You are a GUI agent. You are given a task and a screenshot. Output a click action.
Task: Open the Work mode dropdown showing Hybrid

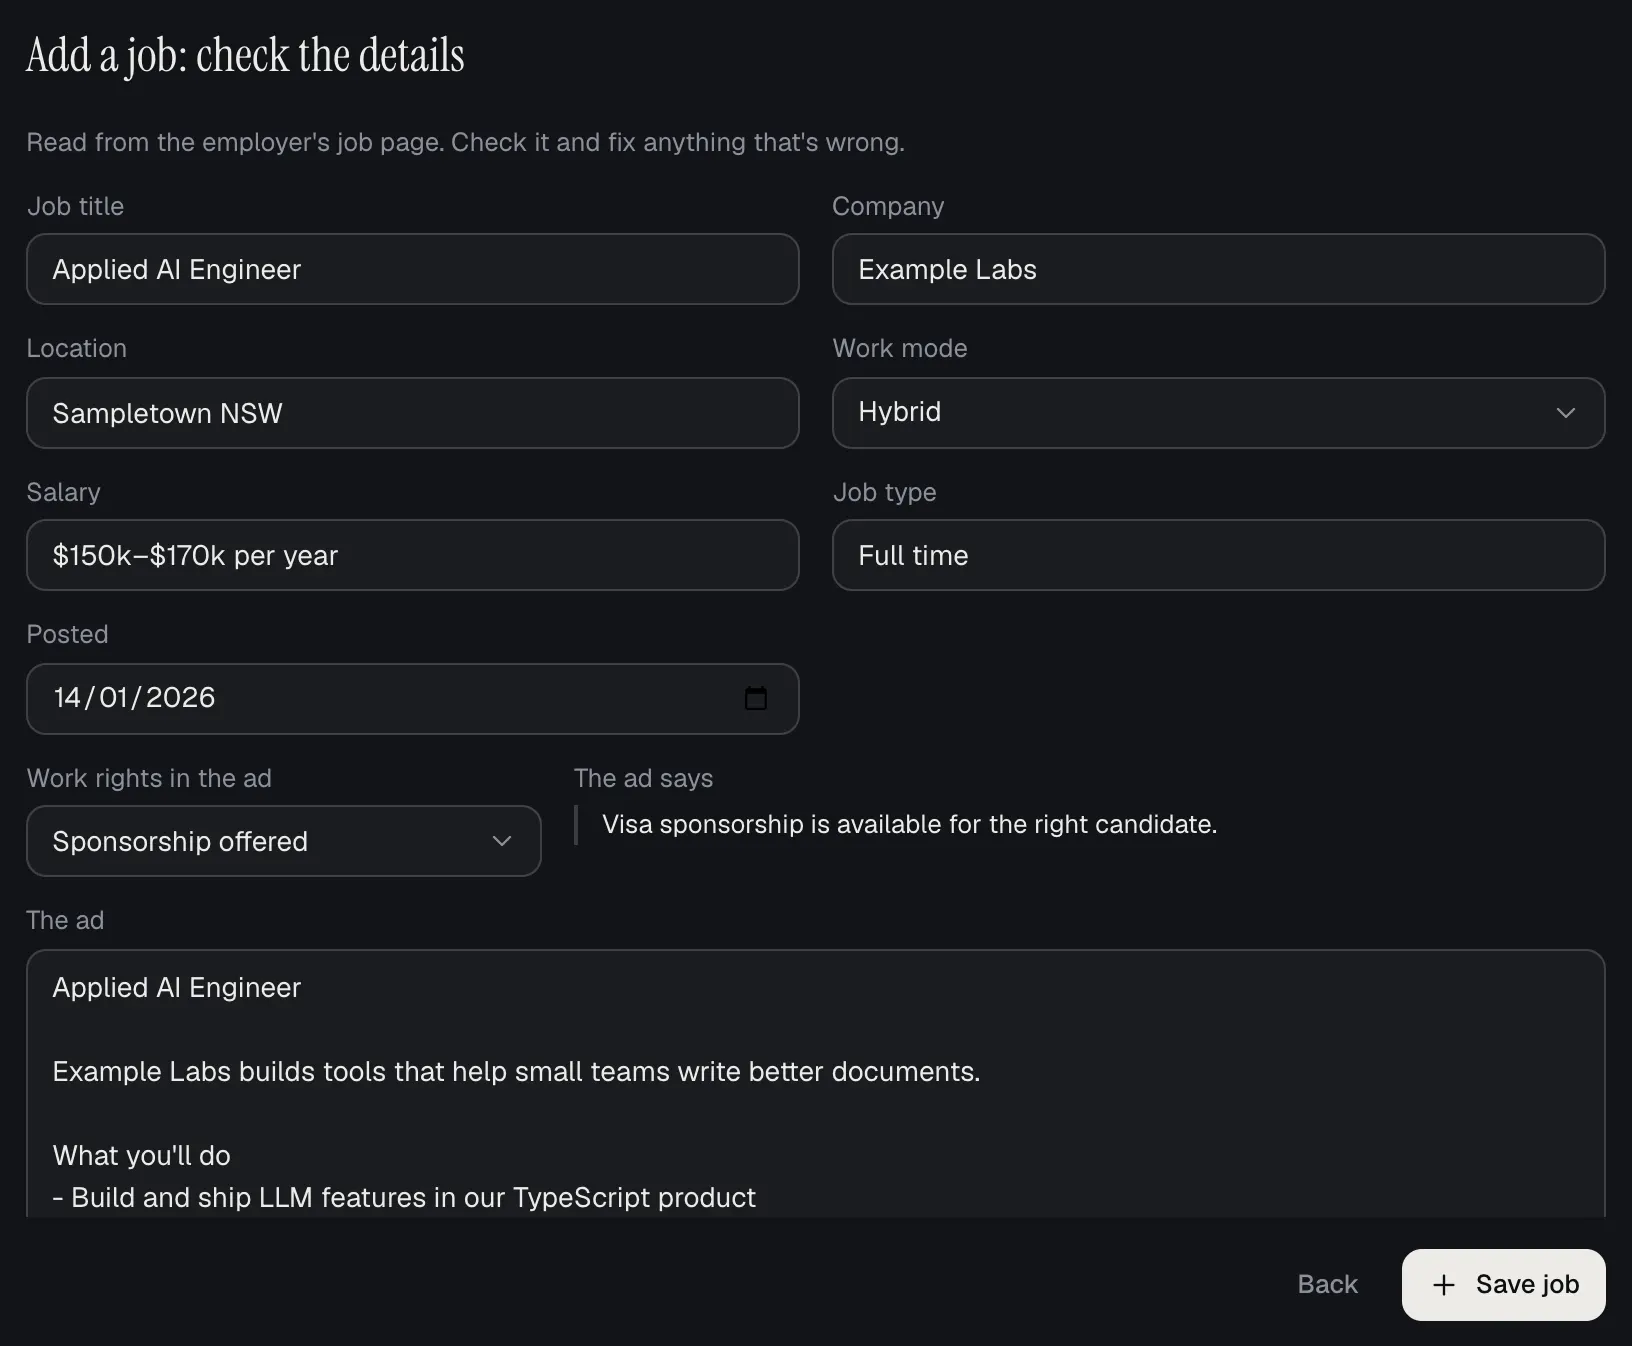tap(1218, 413)
